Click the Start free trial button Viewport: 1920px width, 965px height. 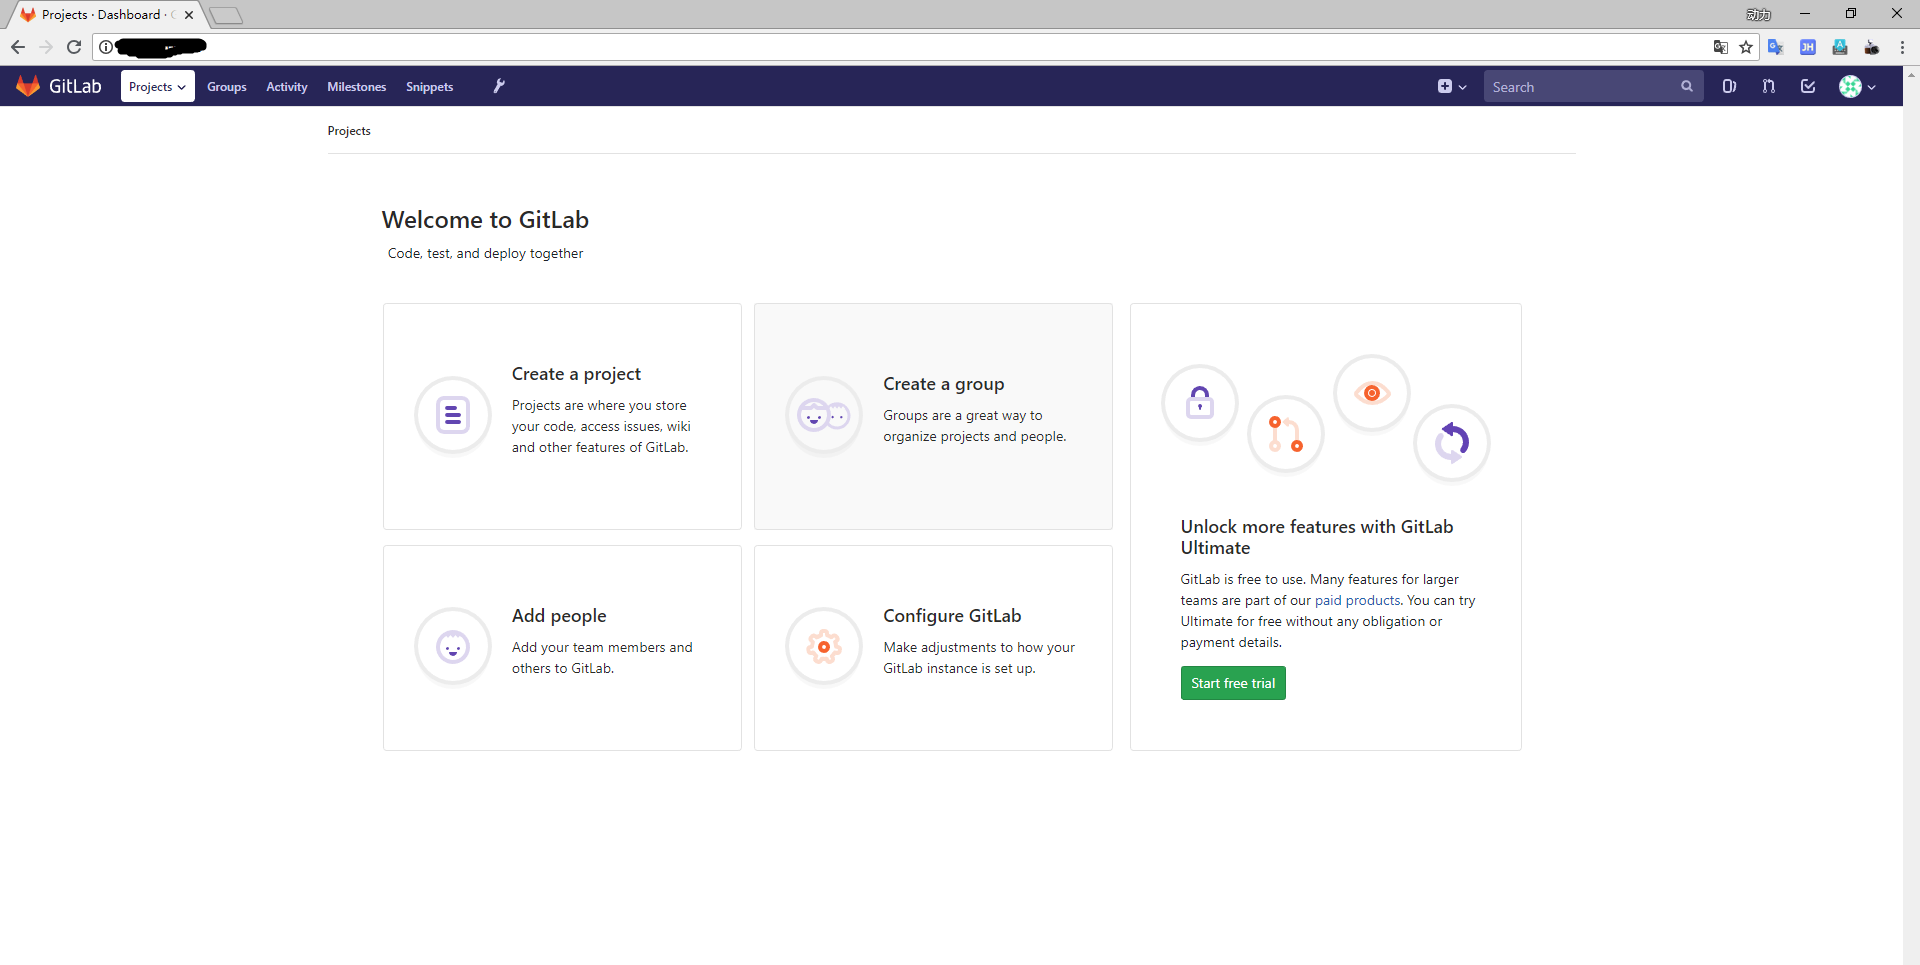[1233, 683]
